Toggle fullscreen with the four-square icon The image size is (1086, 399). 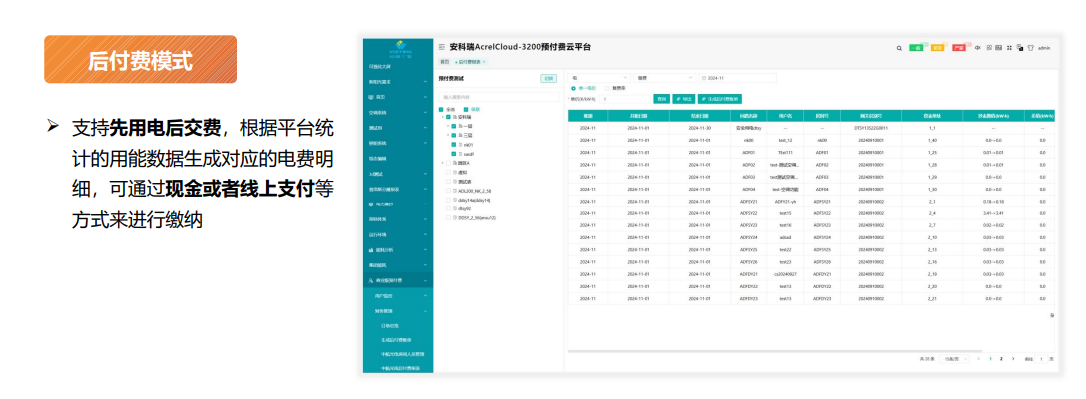pyautogui.click(x=1009, y=48)
